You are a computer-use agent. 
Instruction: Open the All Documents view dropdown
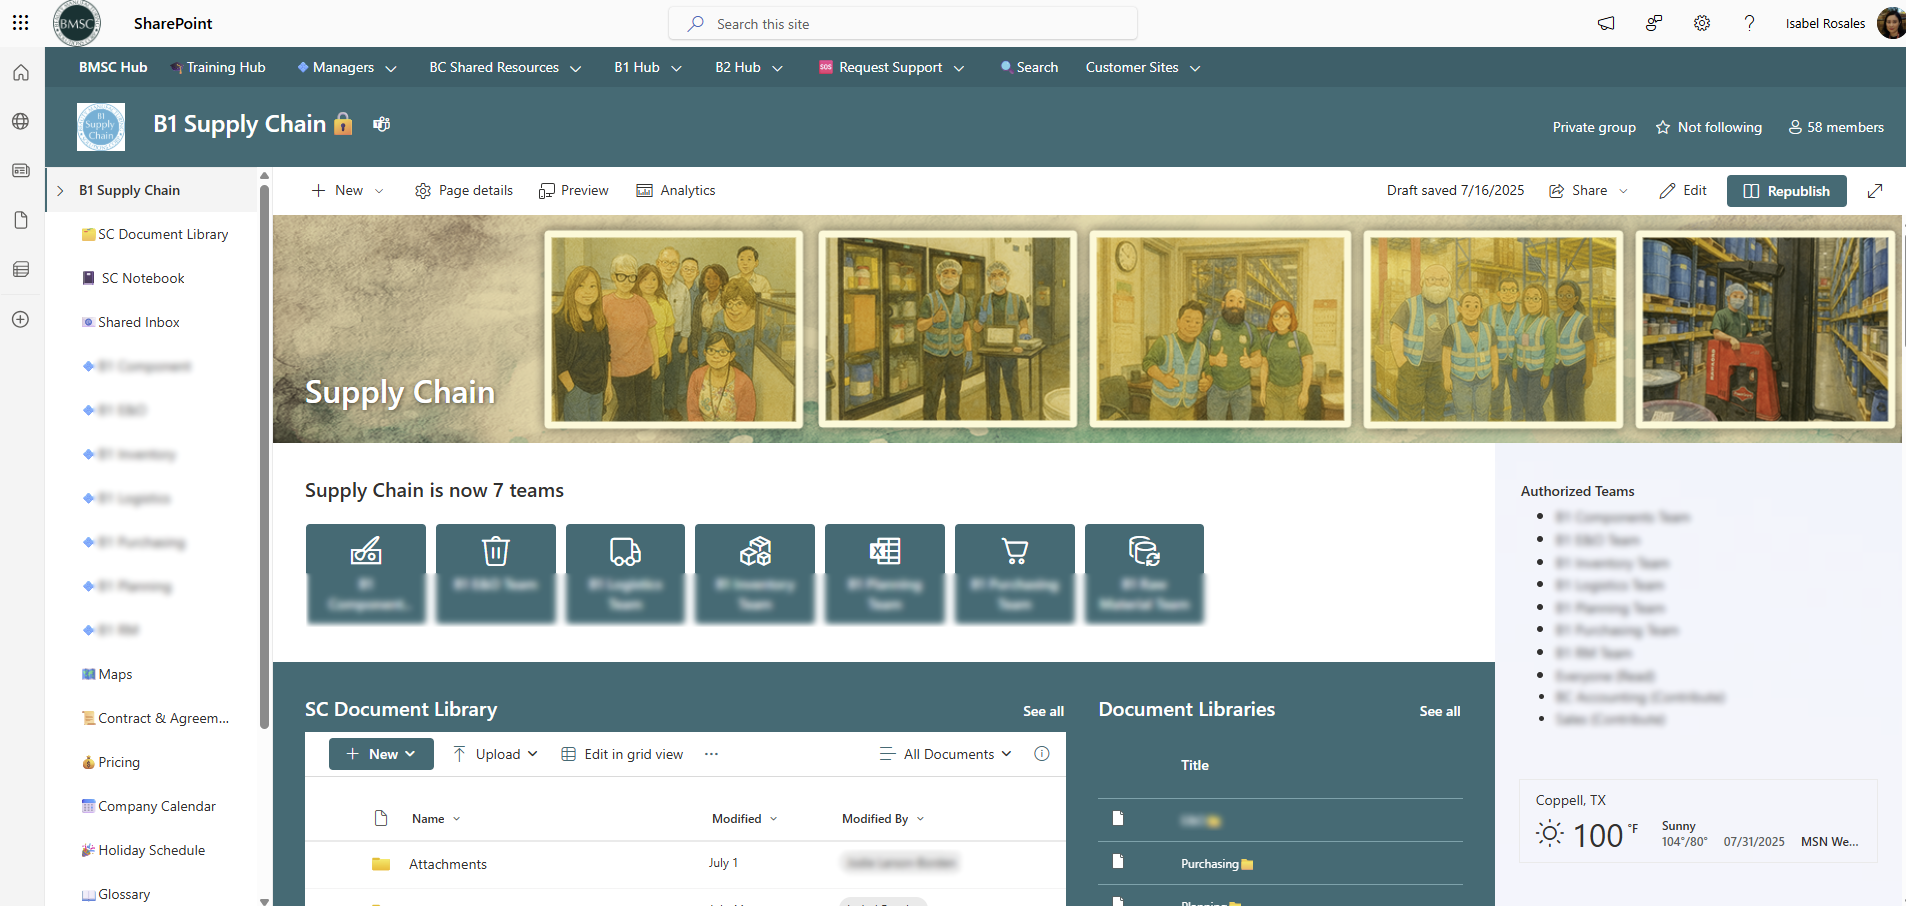pyautogui.click(x=946, y=754)
